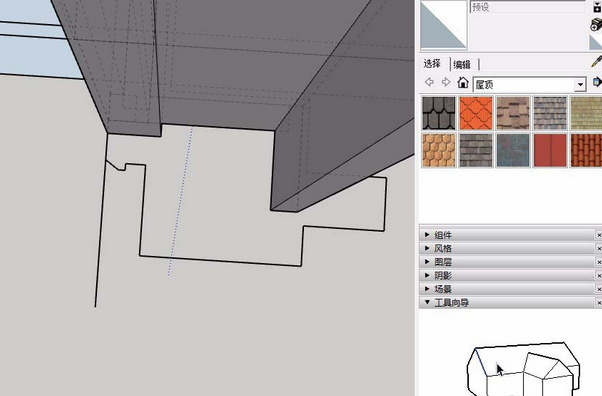Screen dimensions: 602x396
Task: Close the 工具向导 panel
Action: [599, 303]
